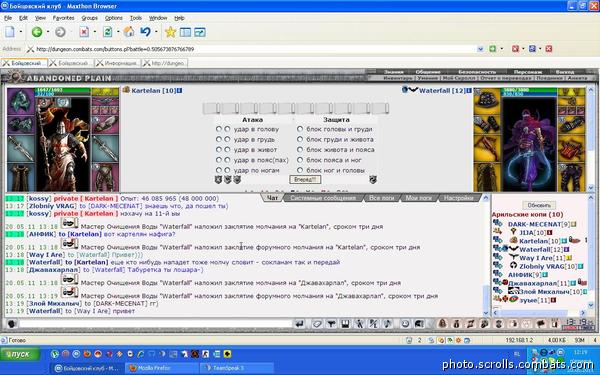This screenshot has width=600, height=375.
Task: Open favorites with the yellow star icon
Action: (170, 32)
